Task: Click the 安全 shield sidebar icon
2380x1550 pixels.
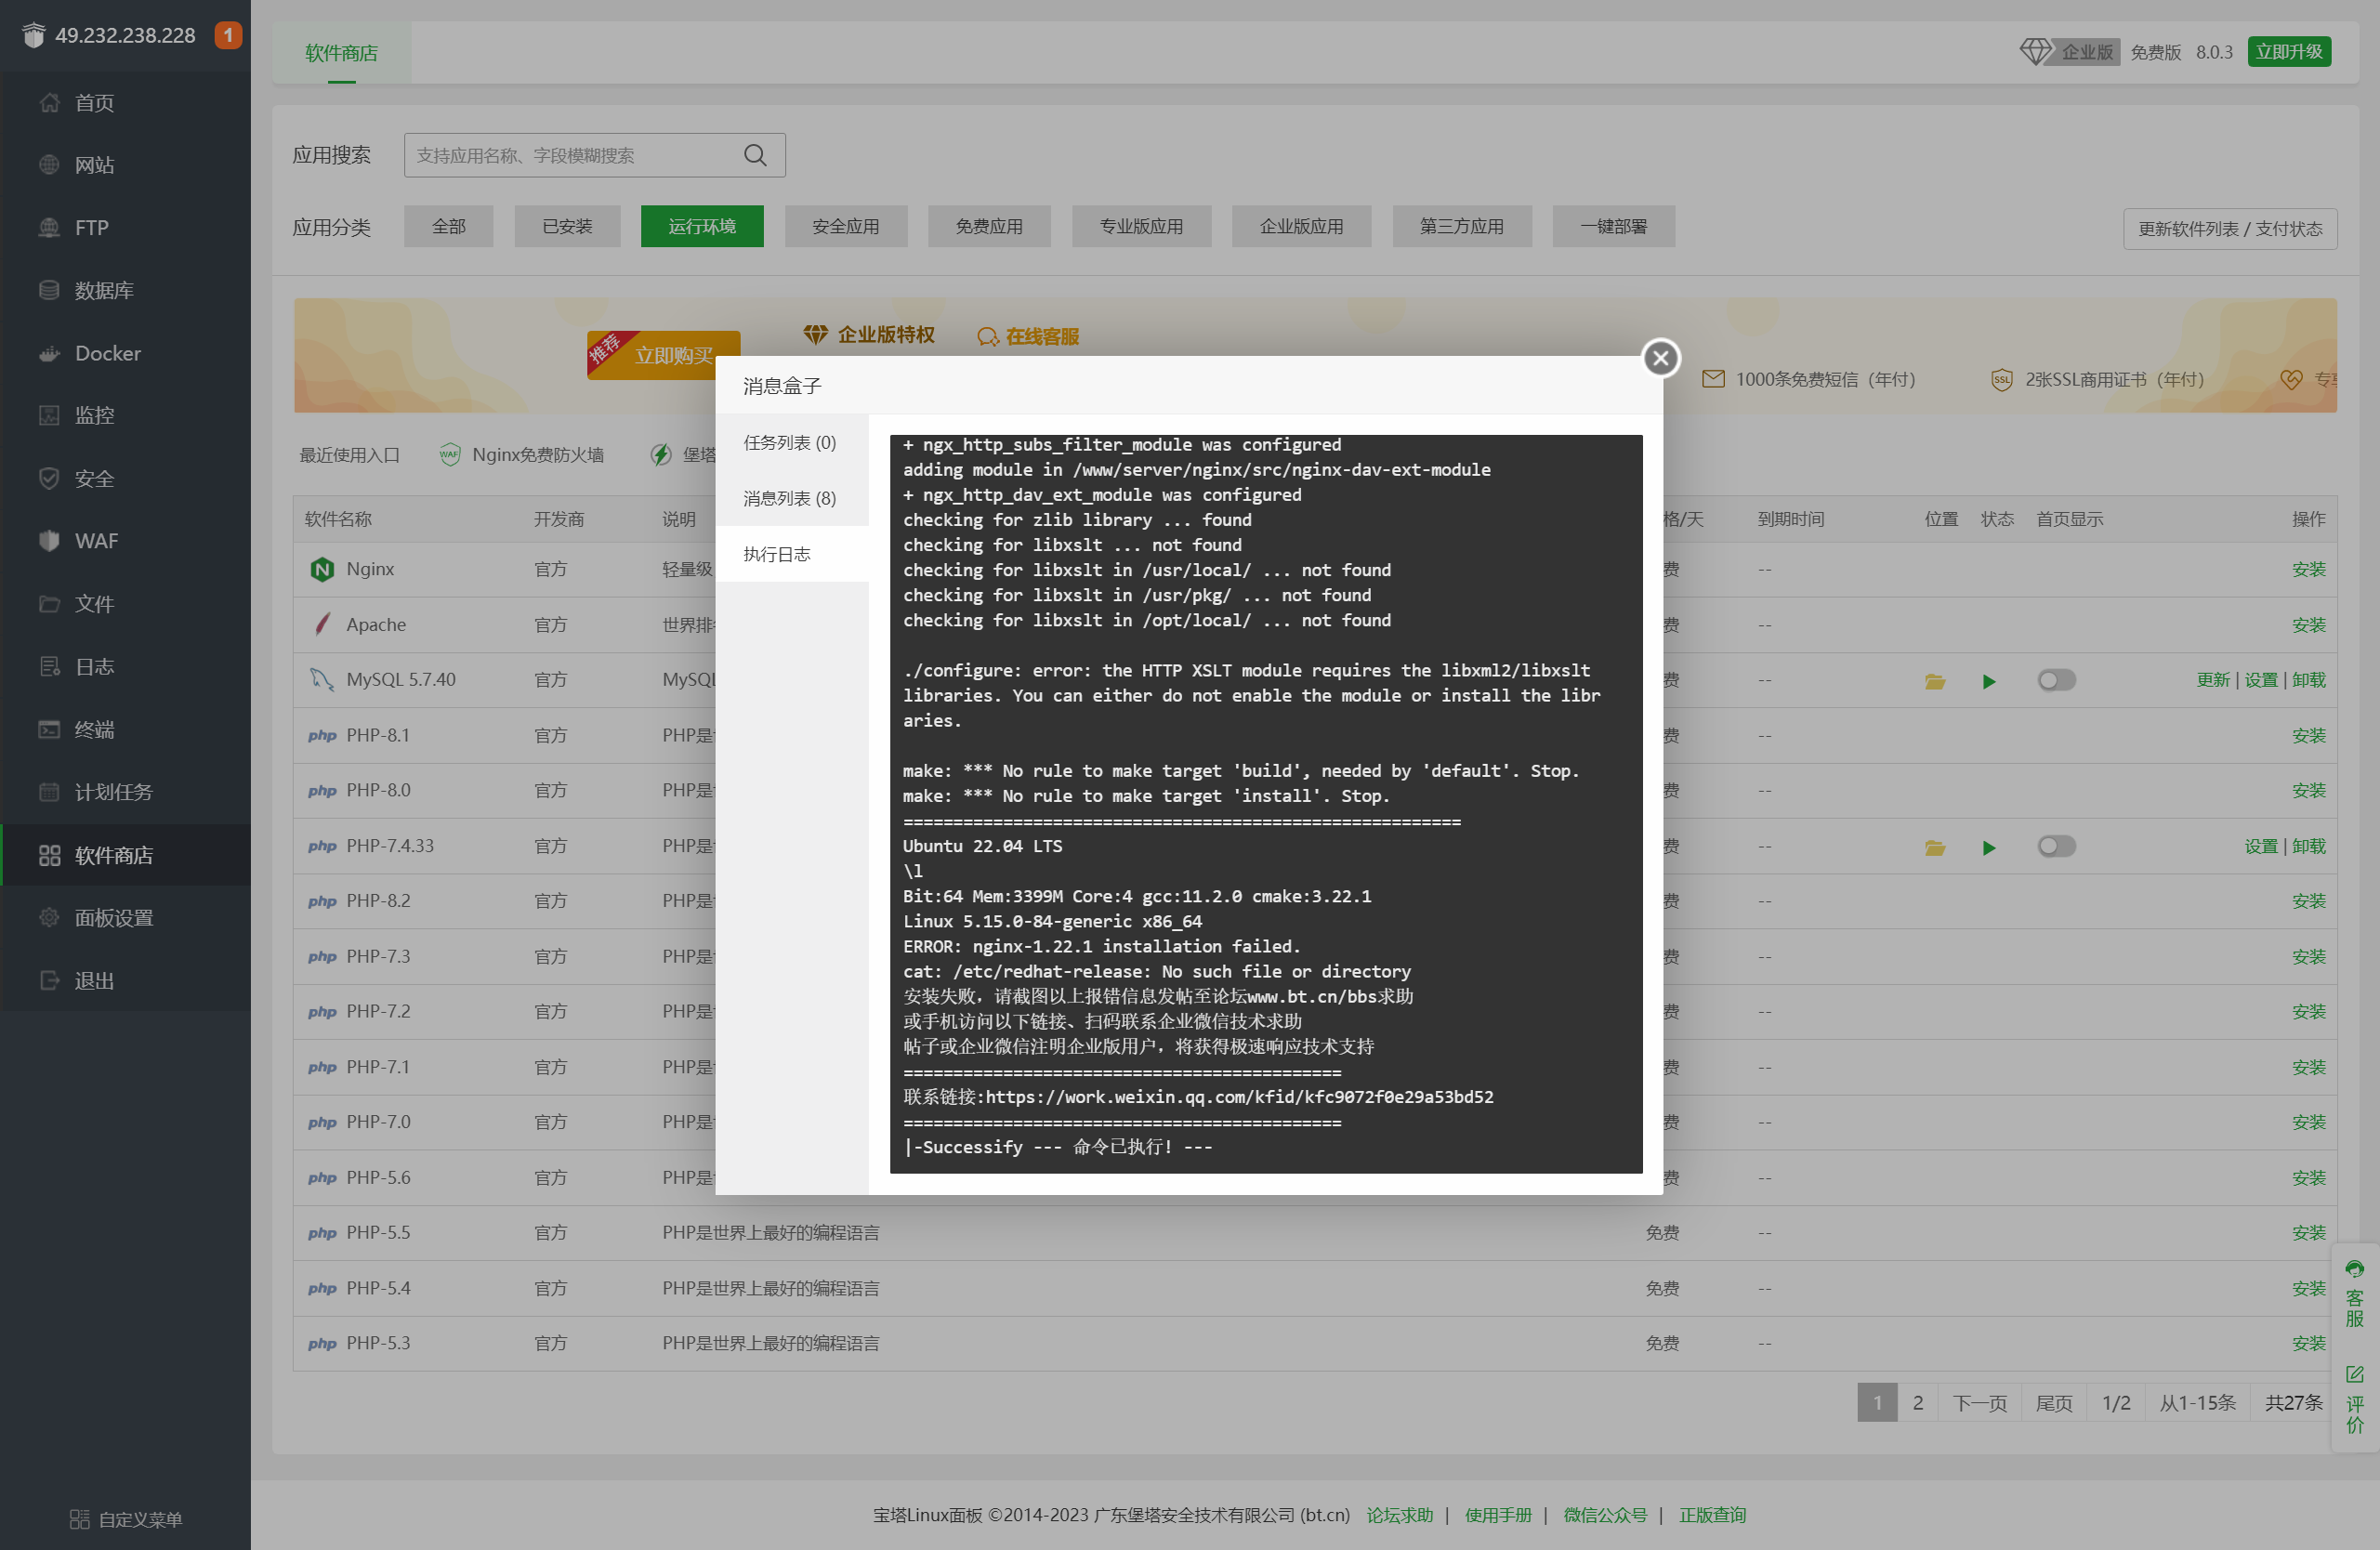Action: click(49, 478)
